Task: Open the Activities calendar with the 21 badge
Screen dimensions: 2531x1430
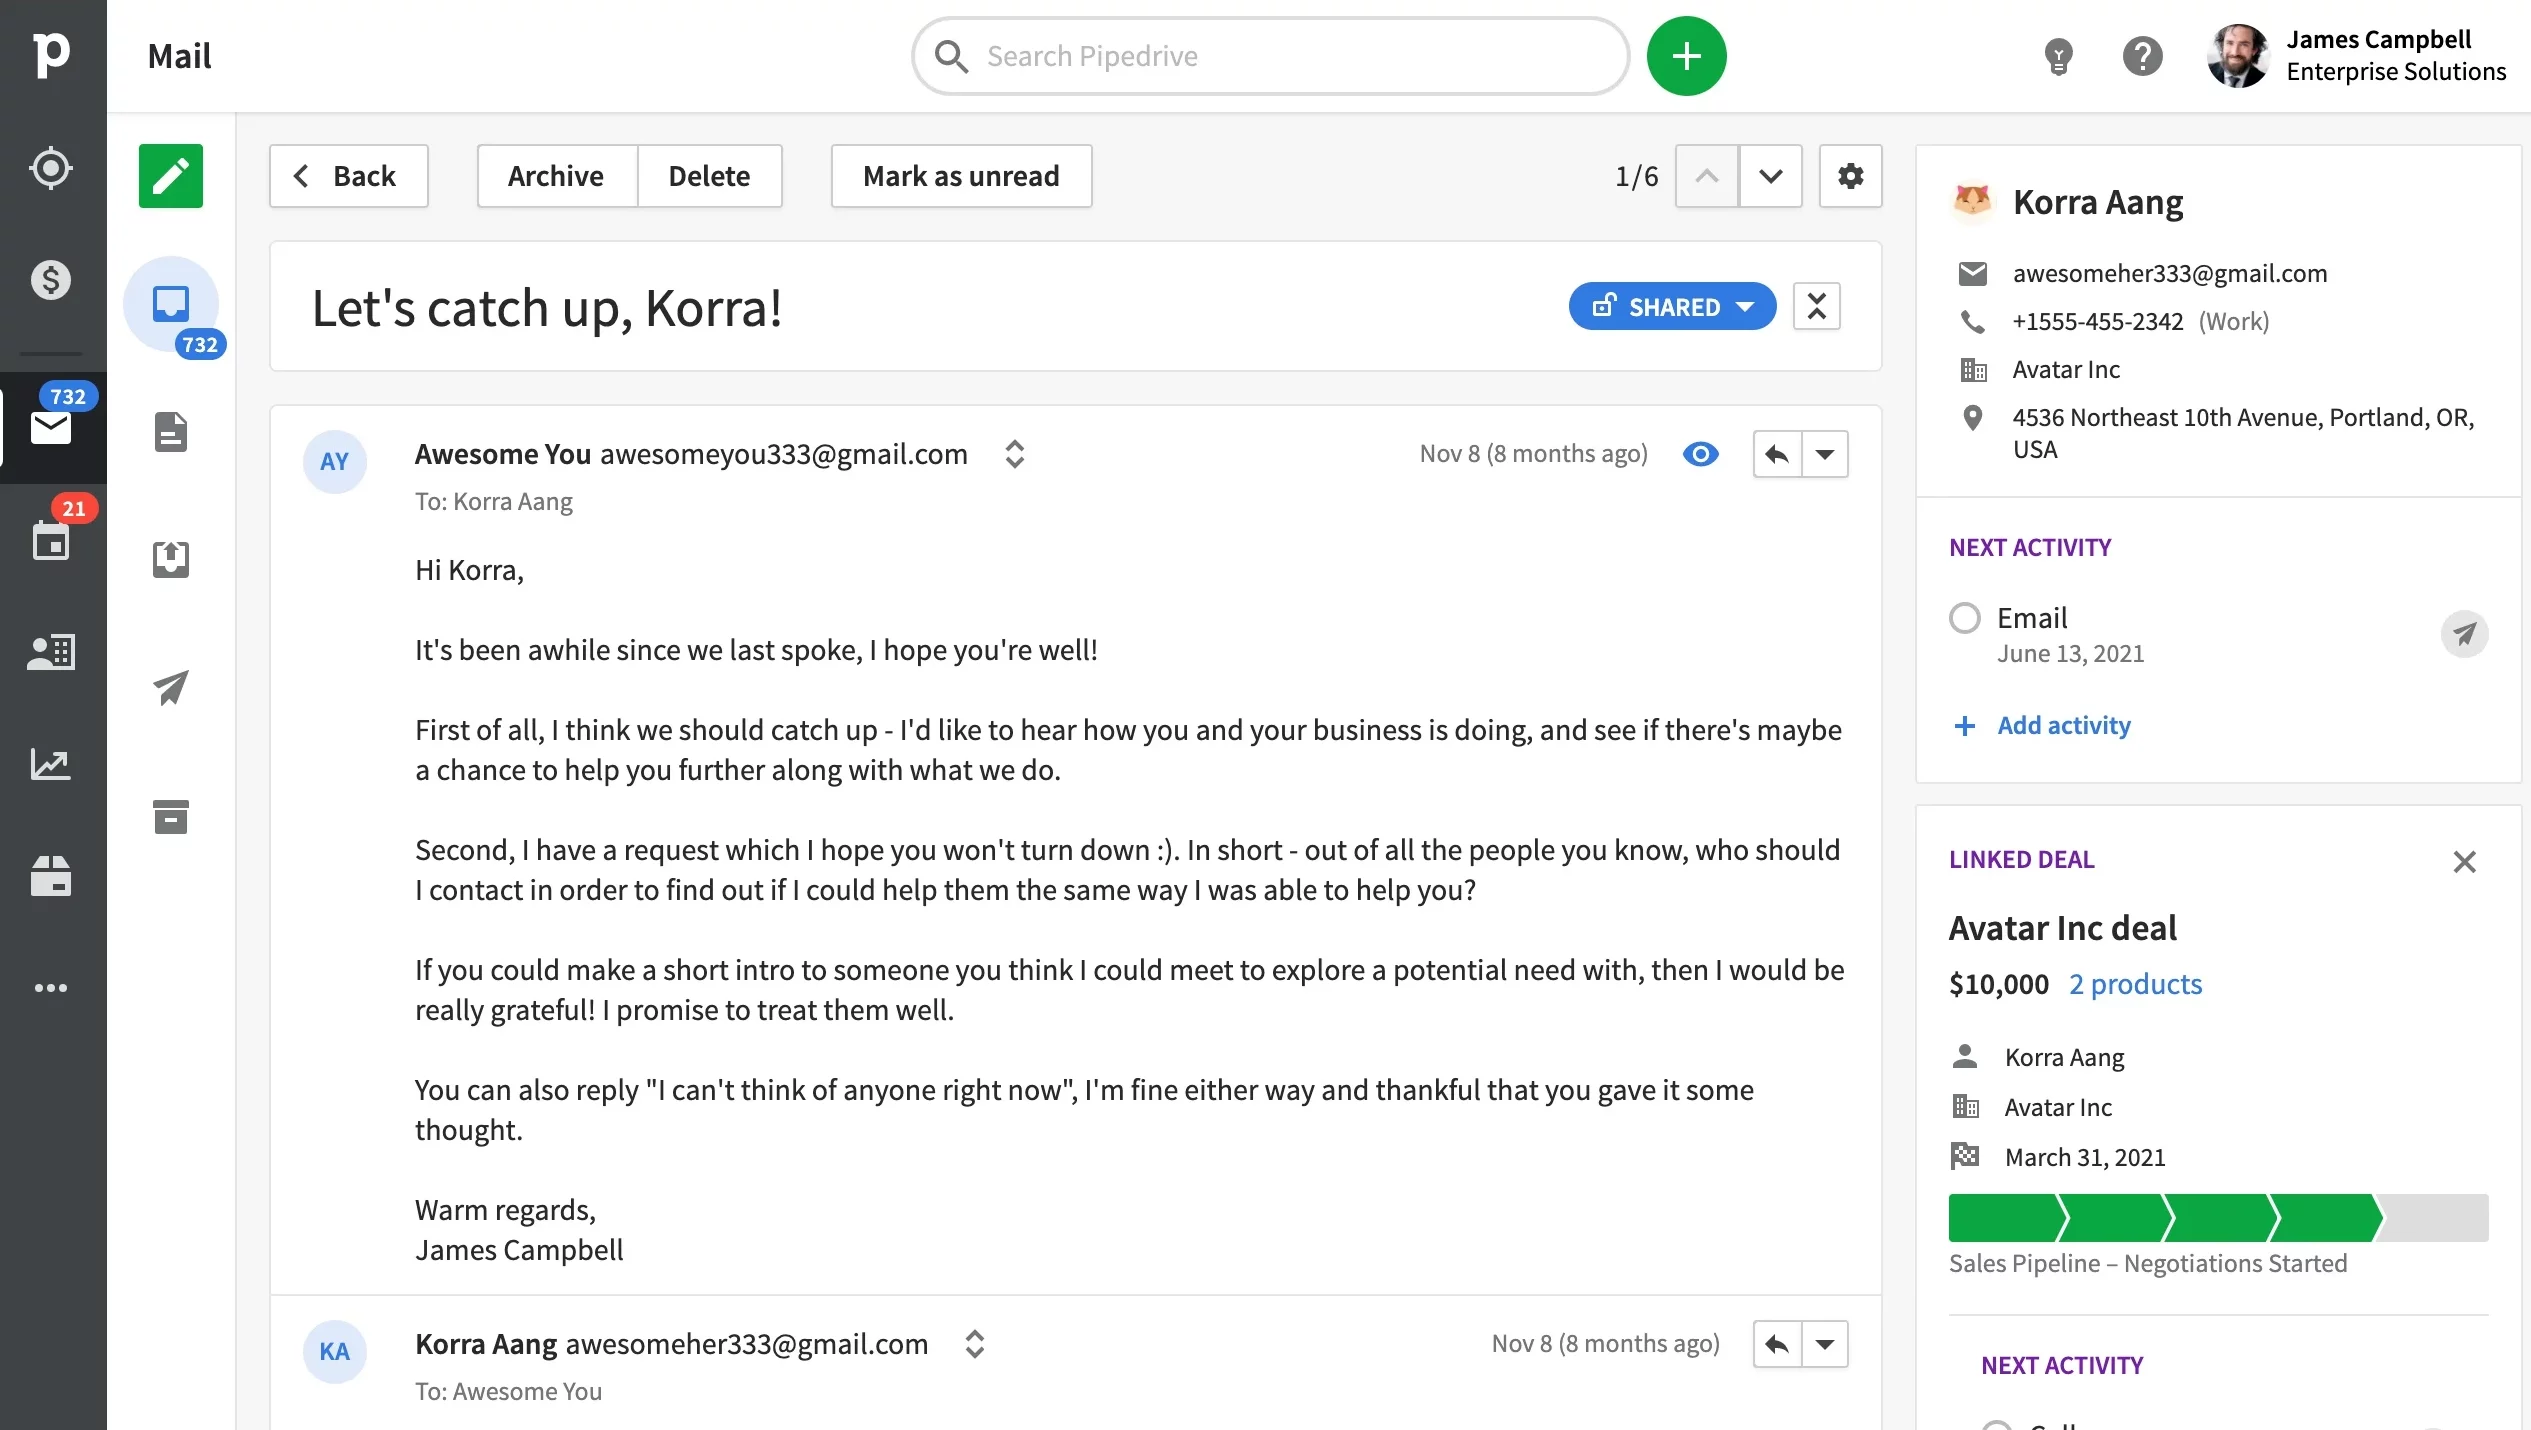Action: [51, 540]
